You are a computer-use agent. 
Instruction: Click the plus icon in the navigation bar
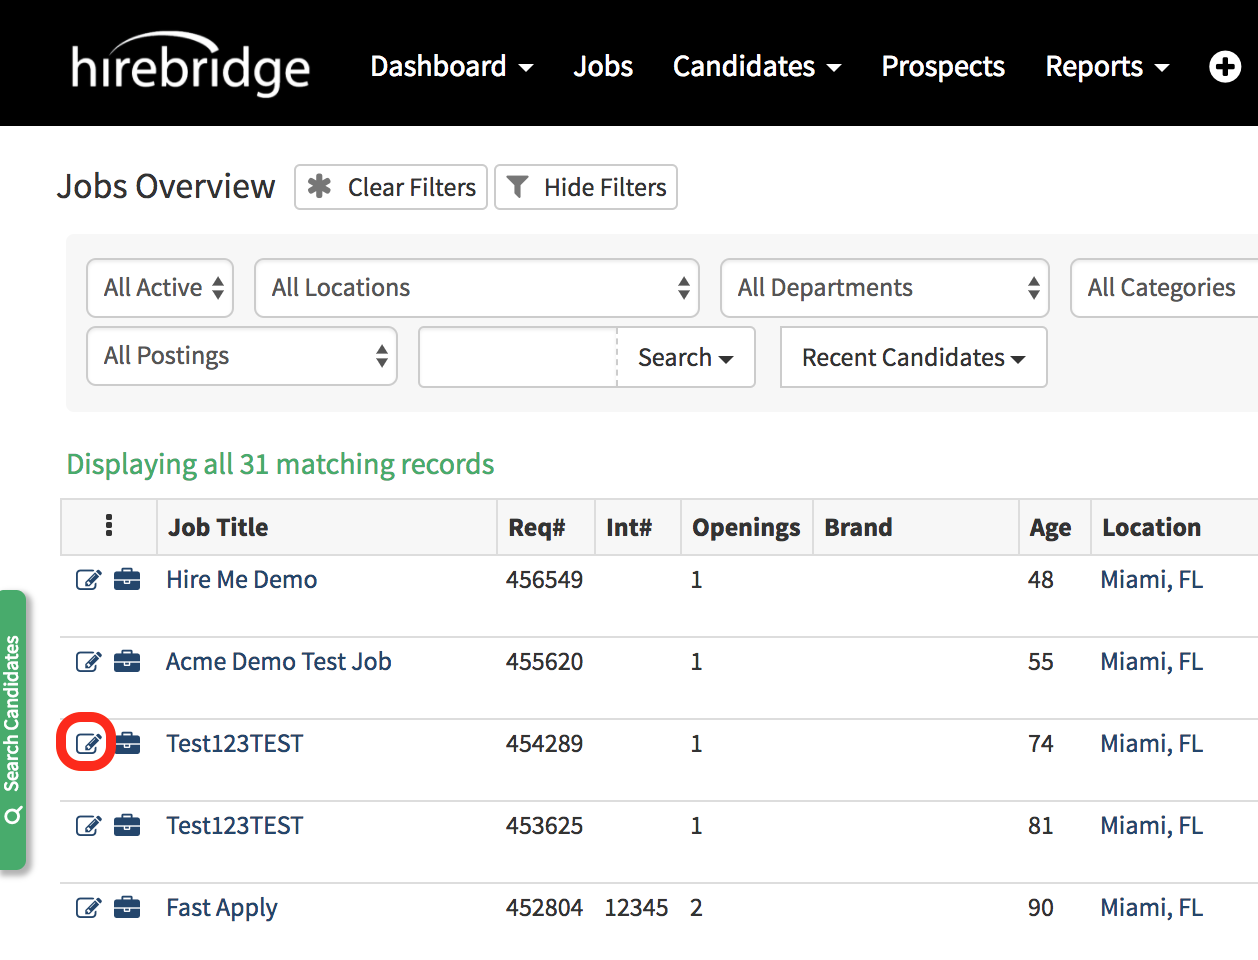[1225, 66]
